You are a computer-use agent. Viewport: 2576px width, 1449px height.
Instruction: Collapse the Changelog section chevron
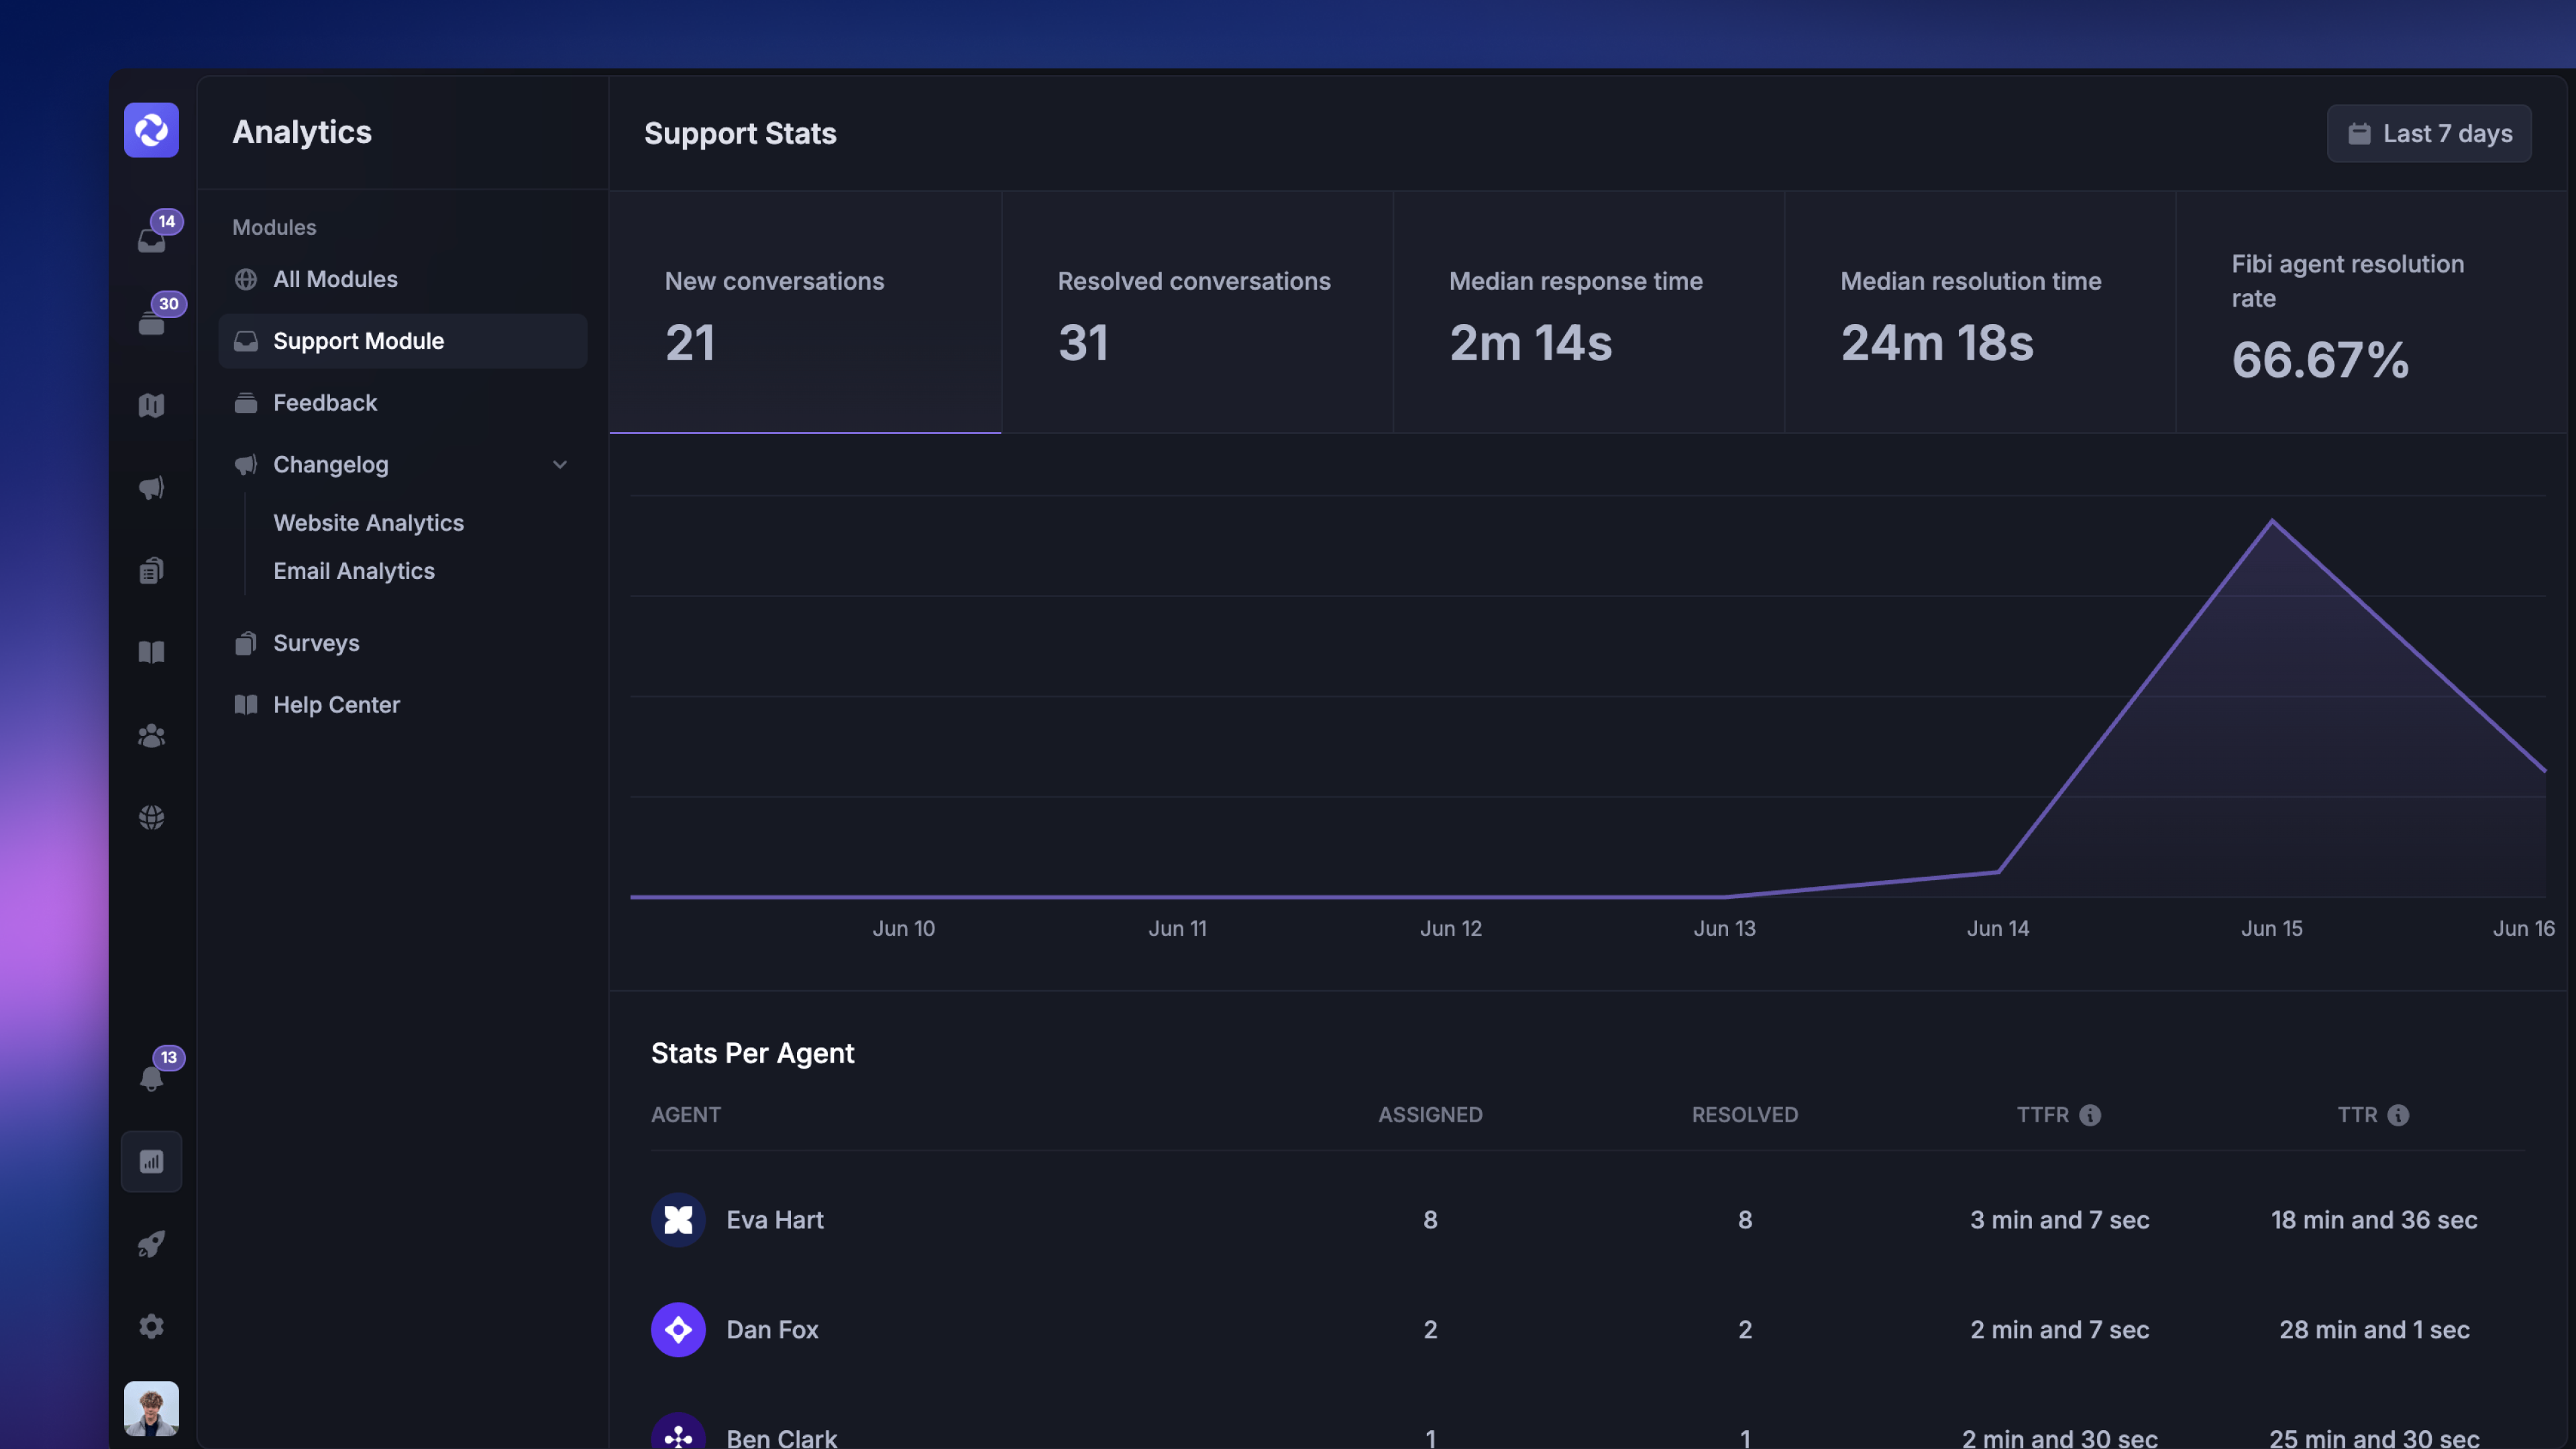point(560,465)
